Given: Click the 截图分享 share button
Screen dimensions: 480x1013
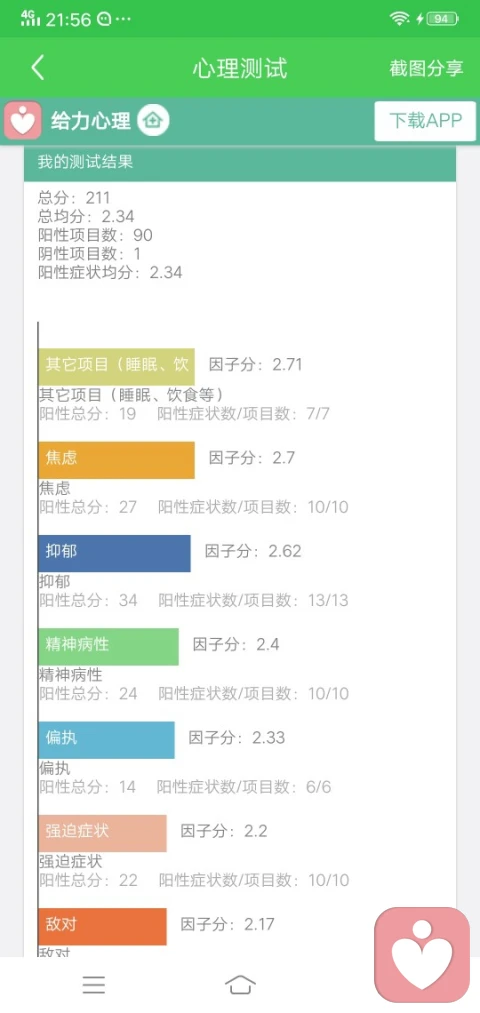Looking at the screenshot, I should 426,68.
